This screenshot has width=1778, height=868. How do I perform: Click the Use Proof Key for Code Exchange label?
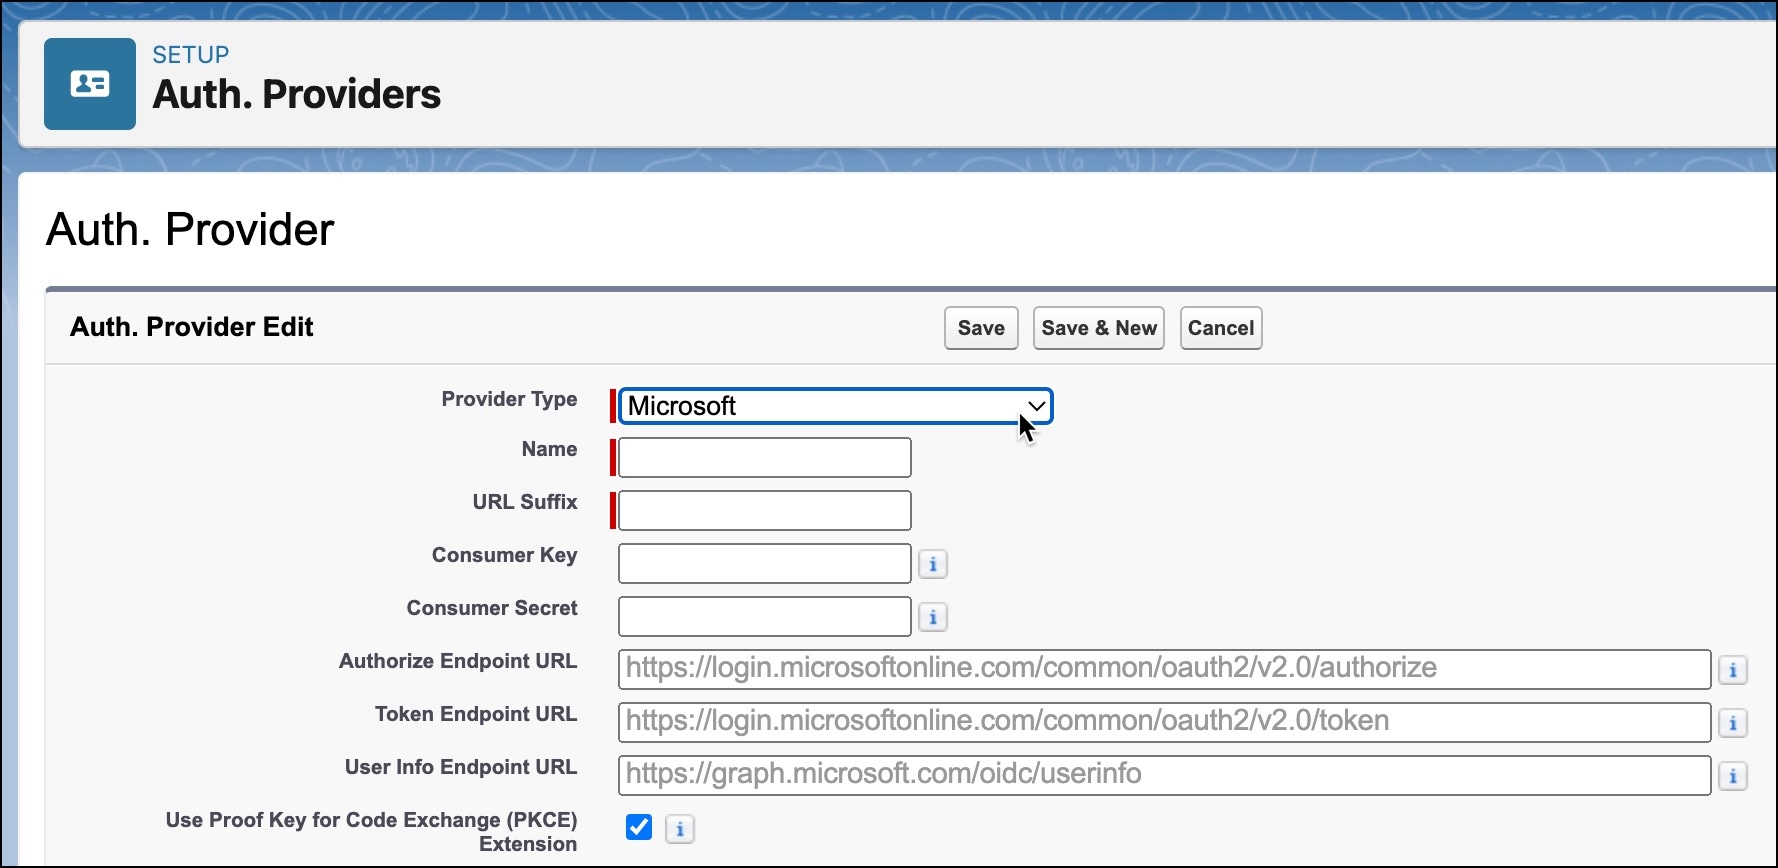pos(372,832)
